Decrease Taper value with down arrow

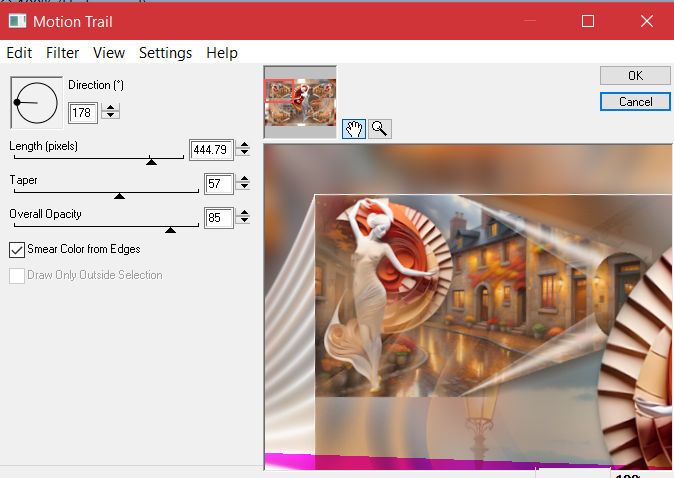click(244, 188)
